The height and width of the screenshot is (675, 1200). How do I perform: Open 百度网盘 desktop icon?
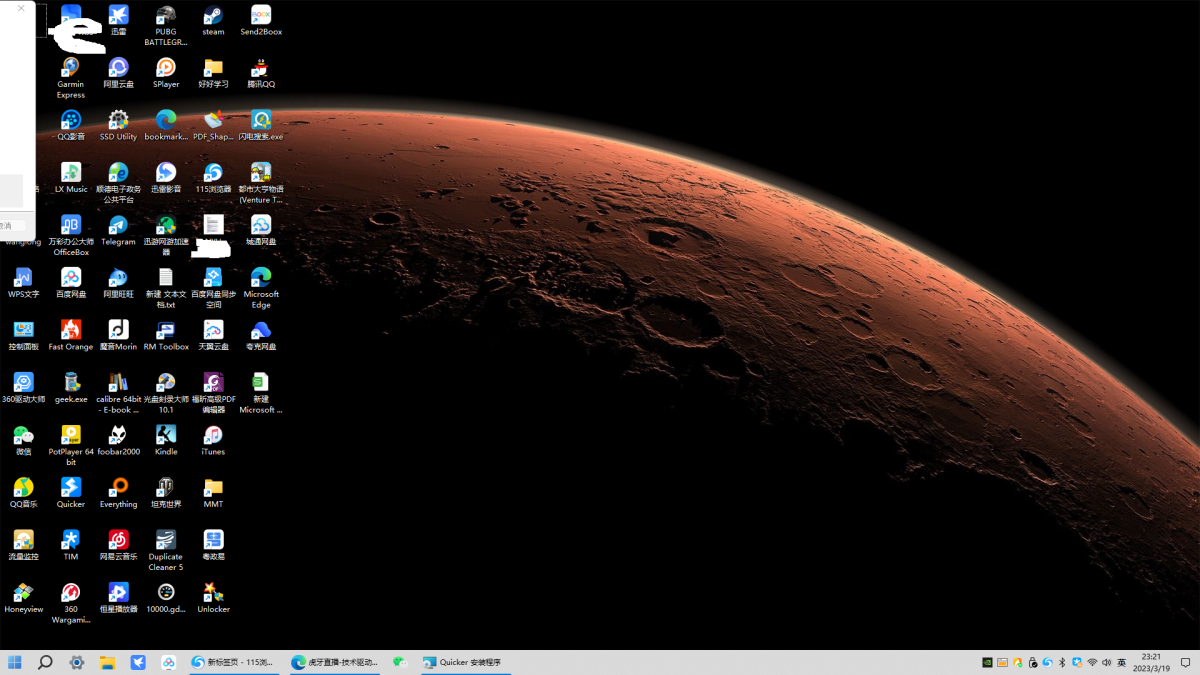pos(71,283)
